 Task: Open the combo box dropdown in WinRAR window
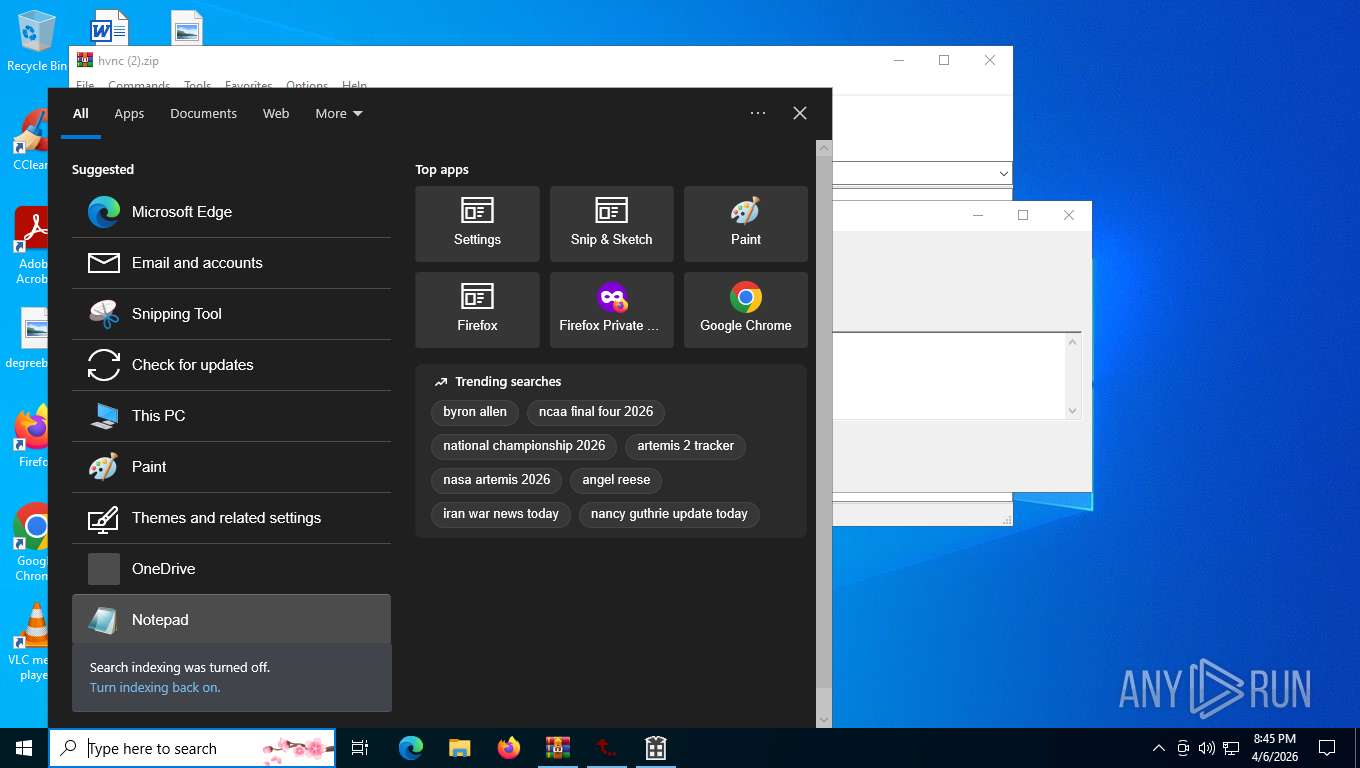click(1004, 173)
